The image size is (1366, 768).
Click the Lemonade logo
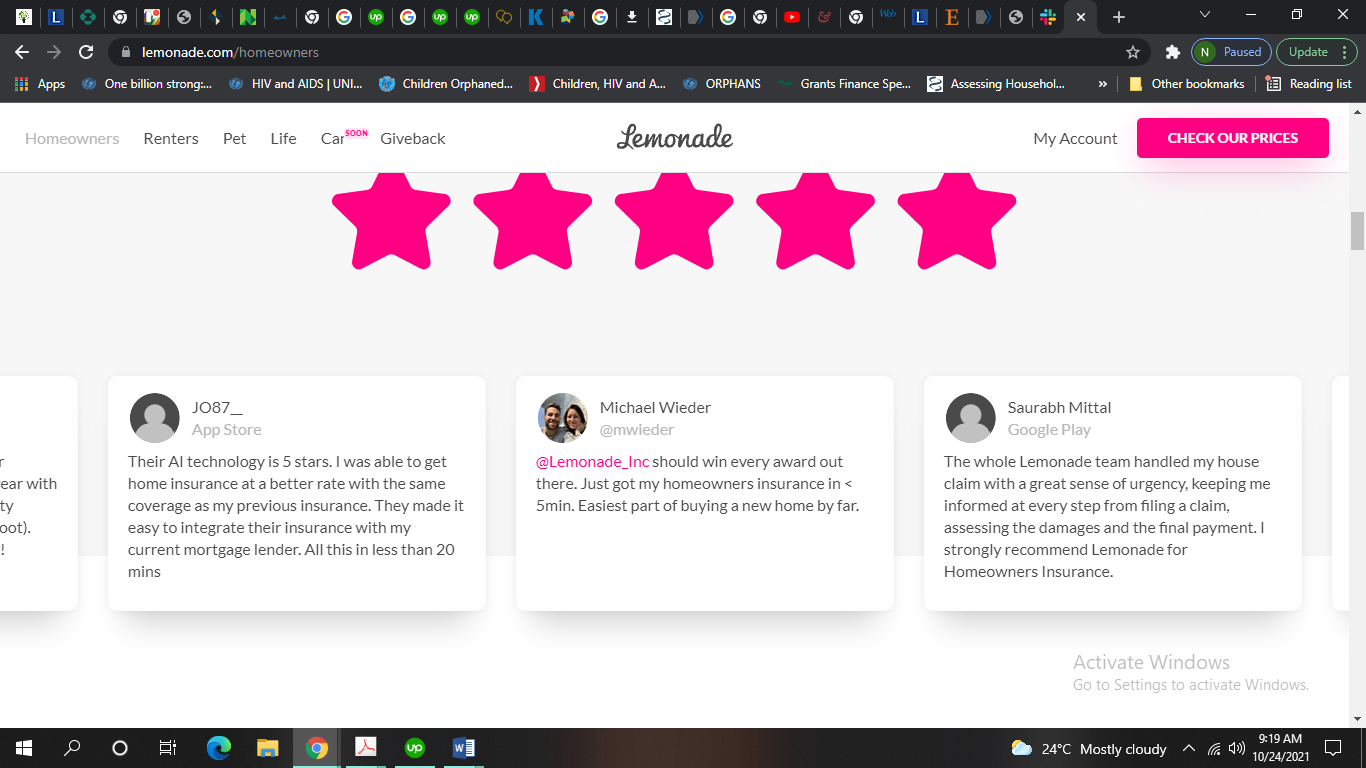pyautogui.click(x=675, y=138)
